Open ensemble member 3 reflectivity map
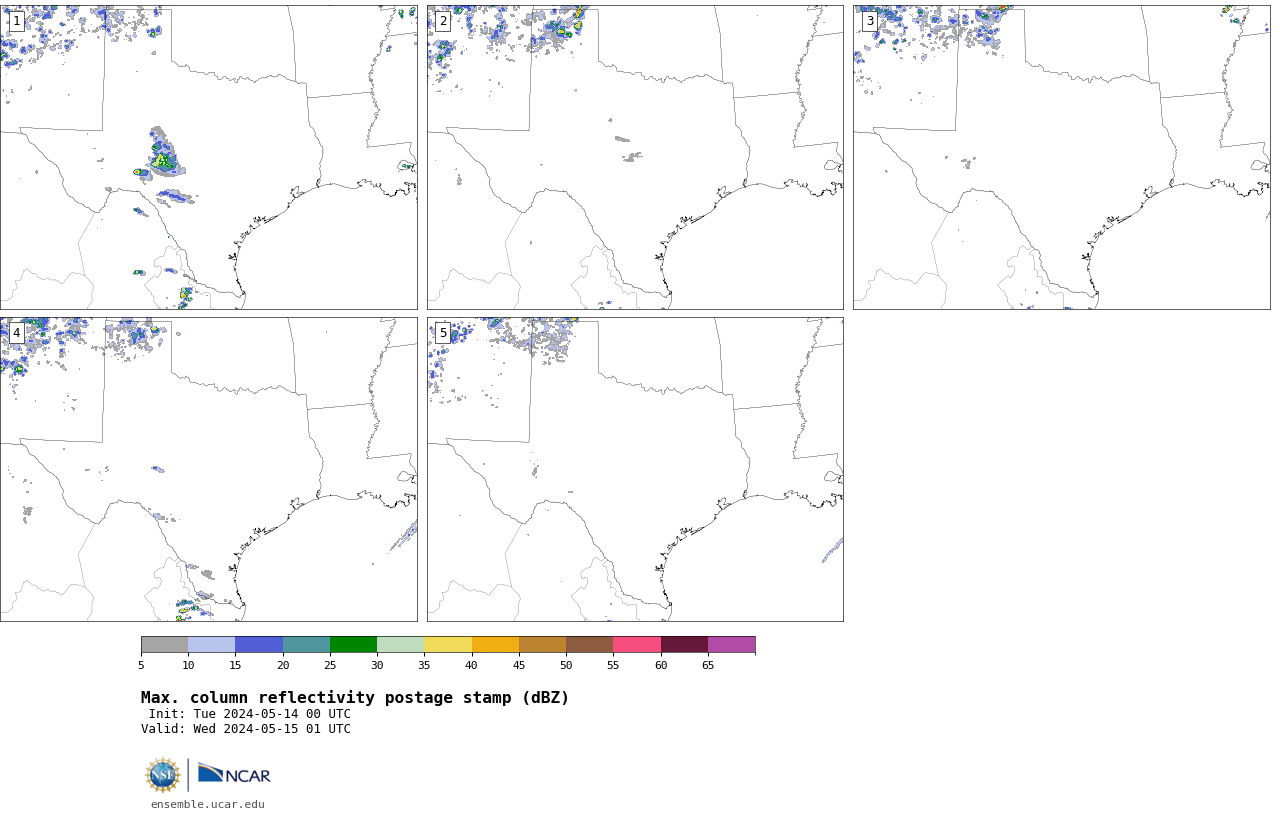This screenshot has height=815, width=1280. click(x=1062, y=157)
